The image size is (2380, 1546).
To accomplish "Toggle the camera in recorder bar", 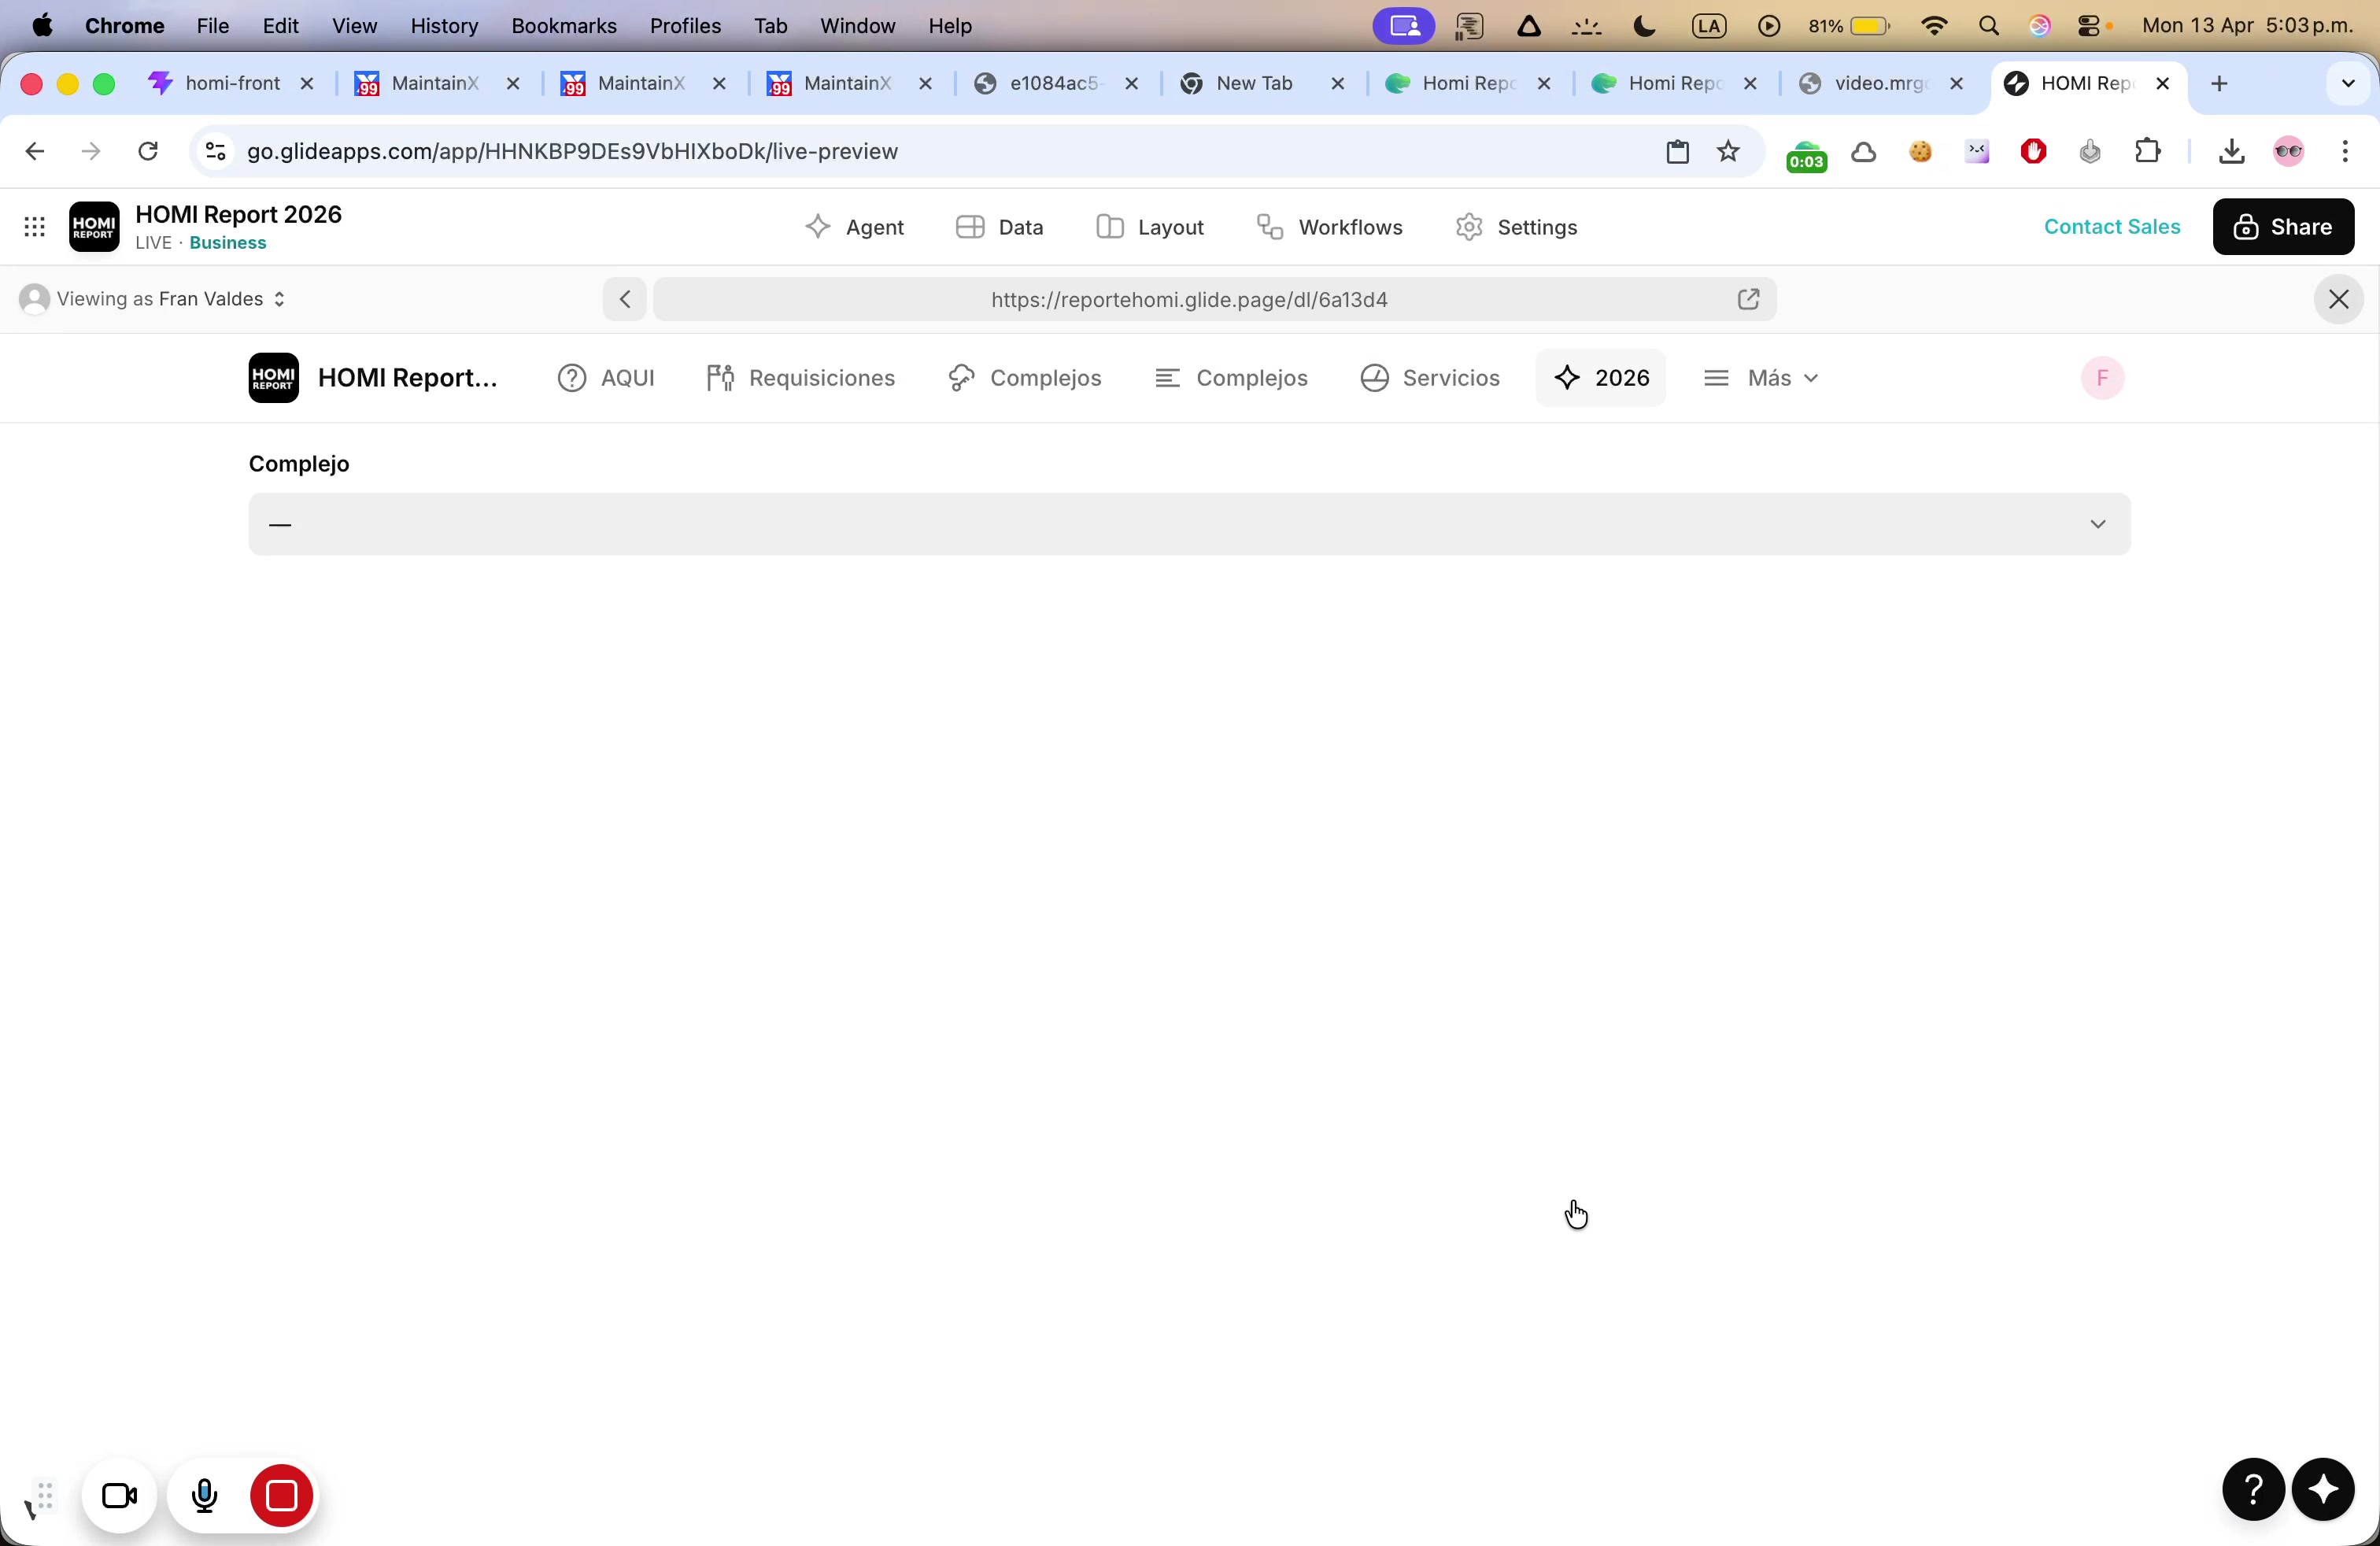I will pos(120,1496).
